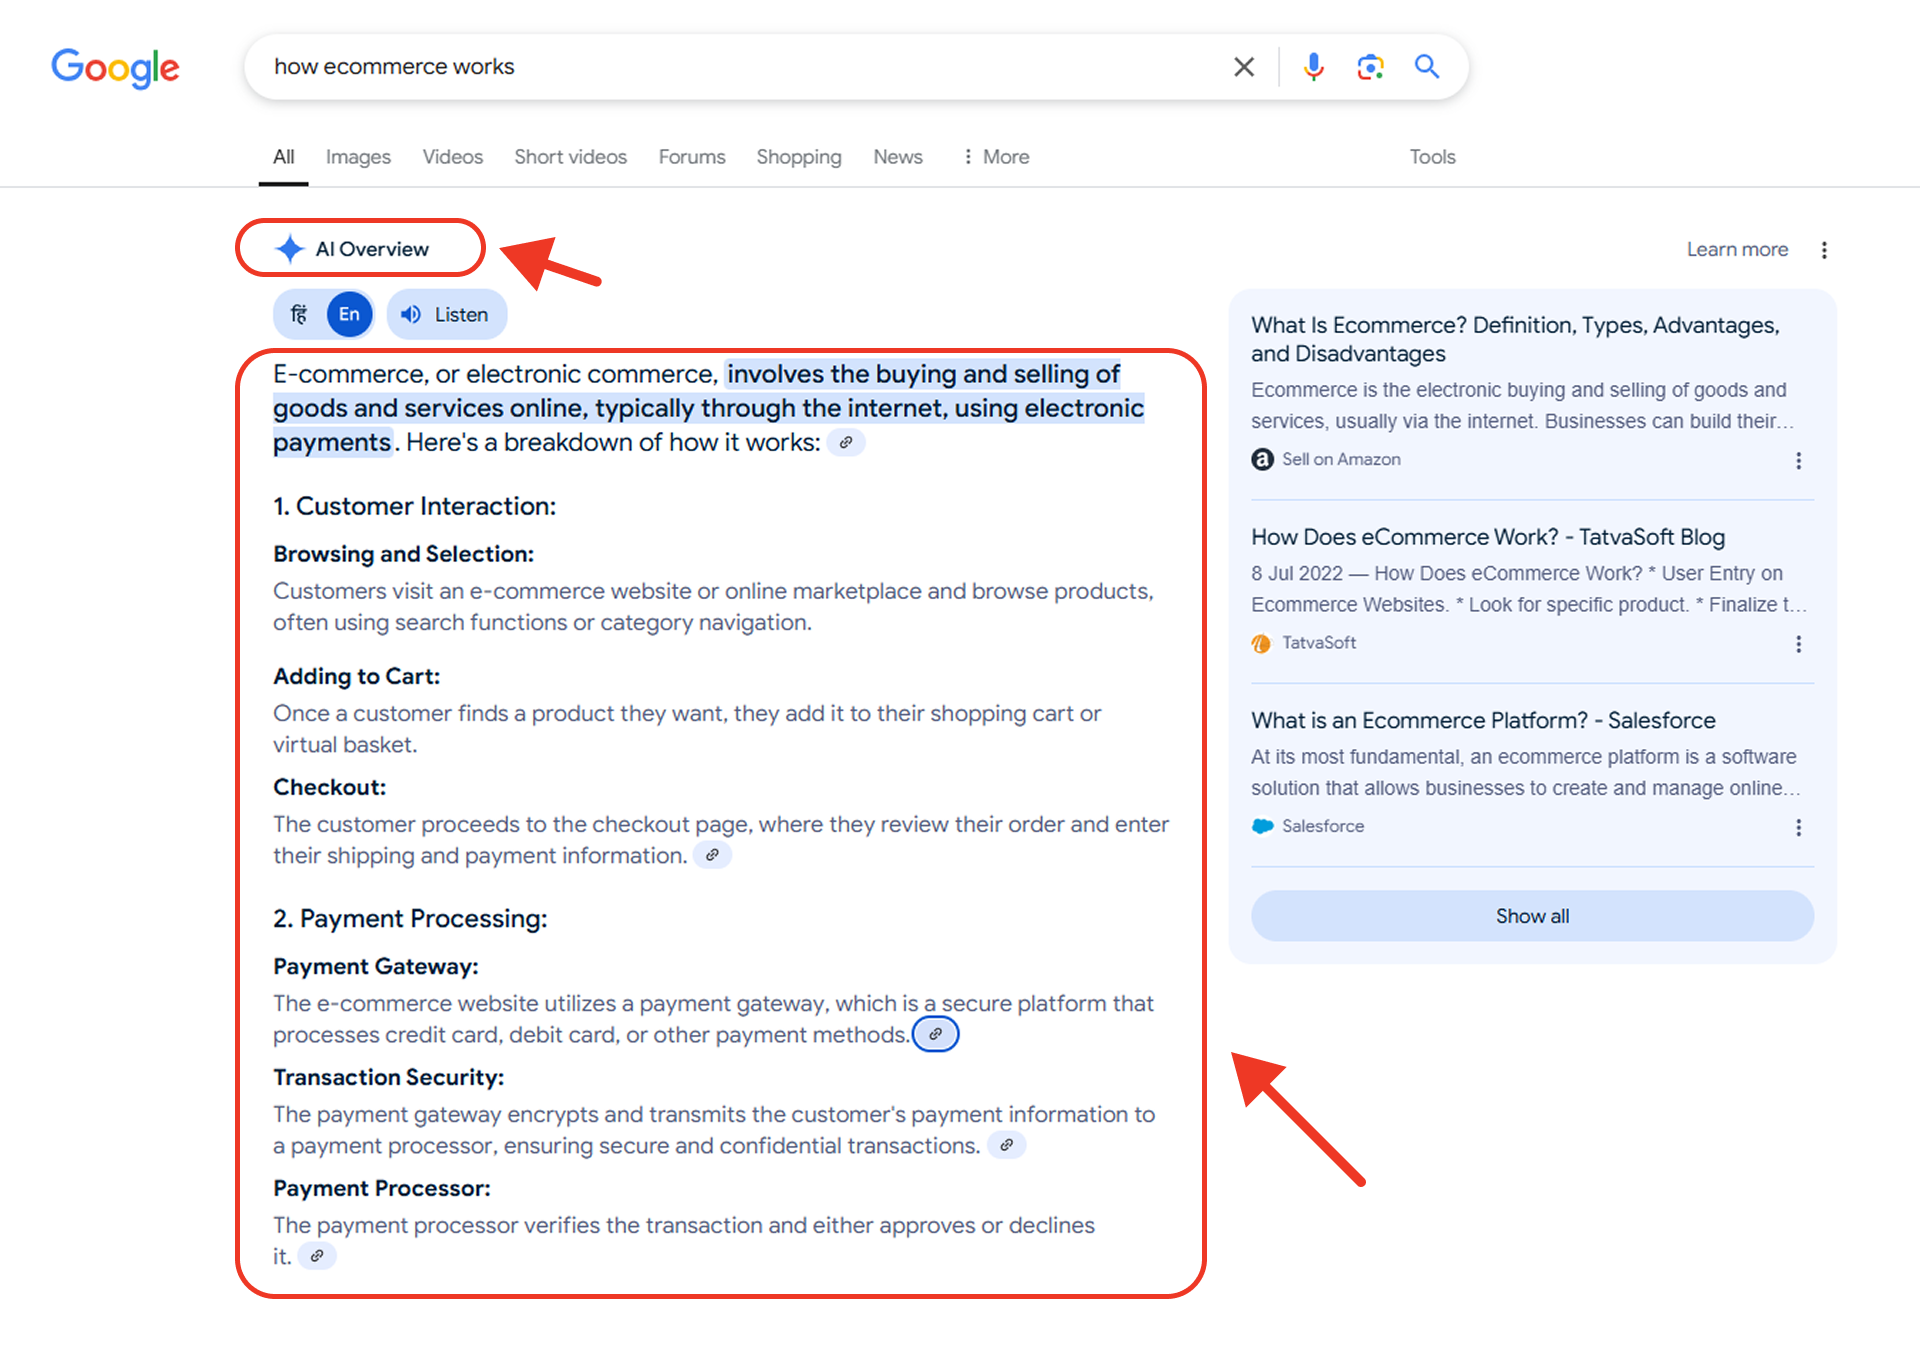Switch to the Images tab
The width and height of the screenshot is (1920, 1346).
tap(358, 157)
